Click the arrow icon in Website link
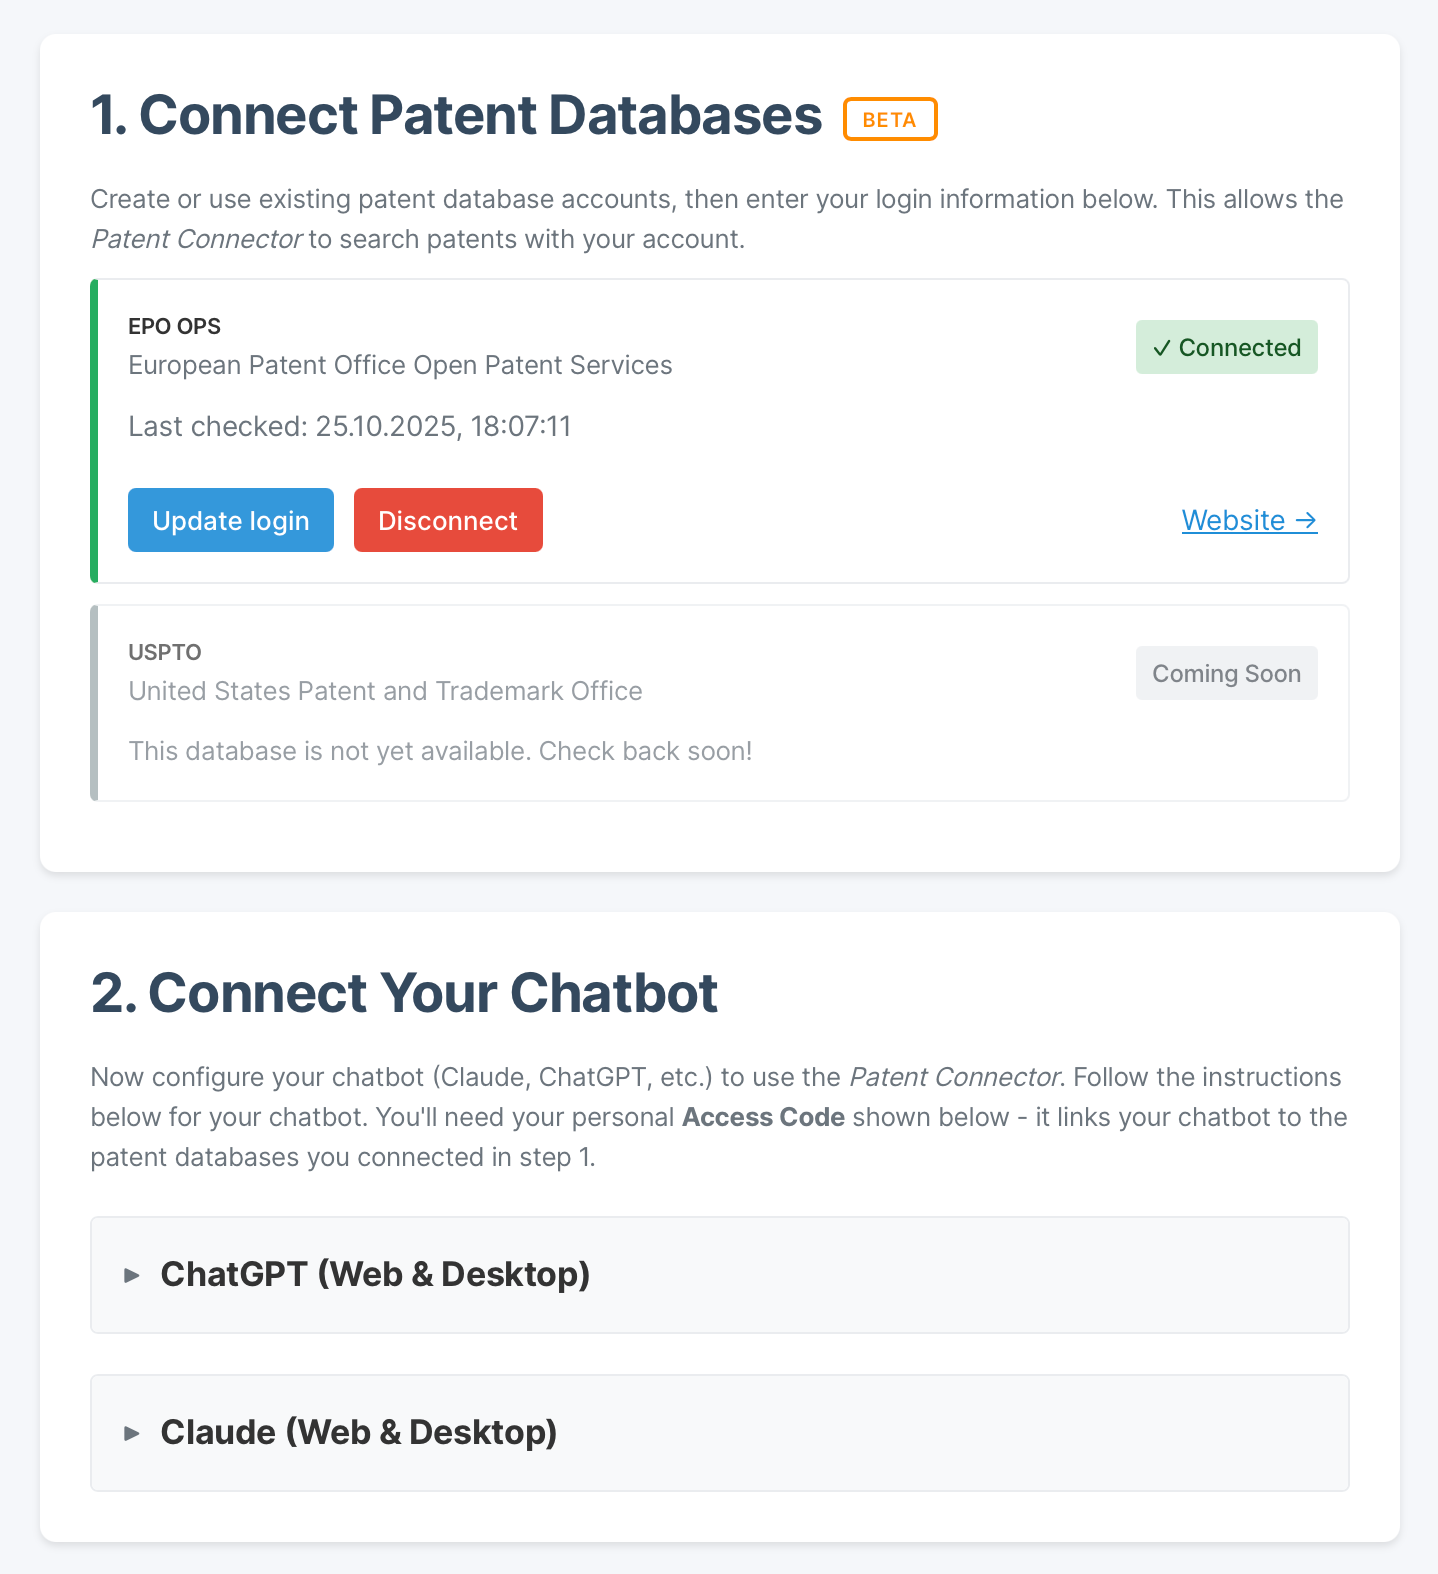Screen dimensions: 1438x1574 click(1305, 520)
